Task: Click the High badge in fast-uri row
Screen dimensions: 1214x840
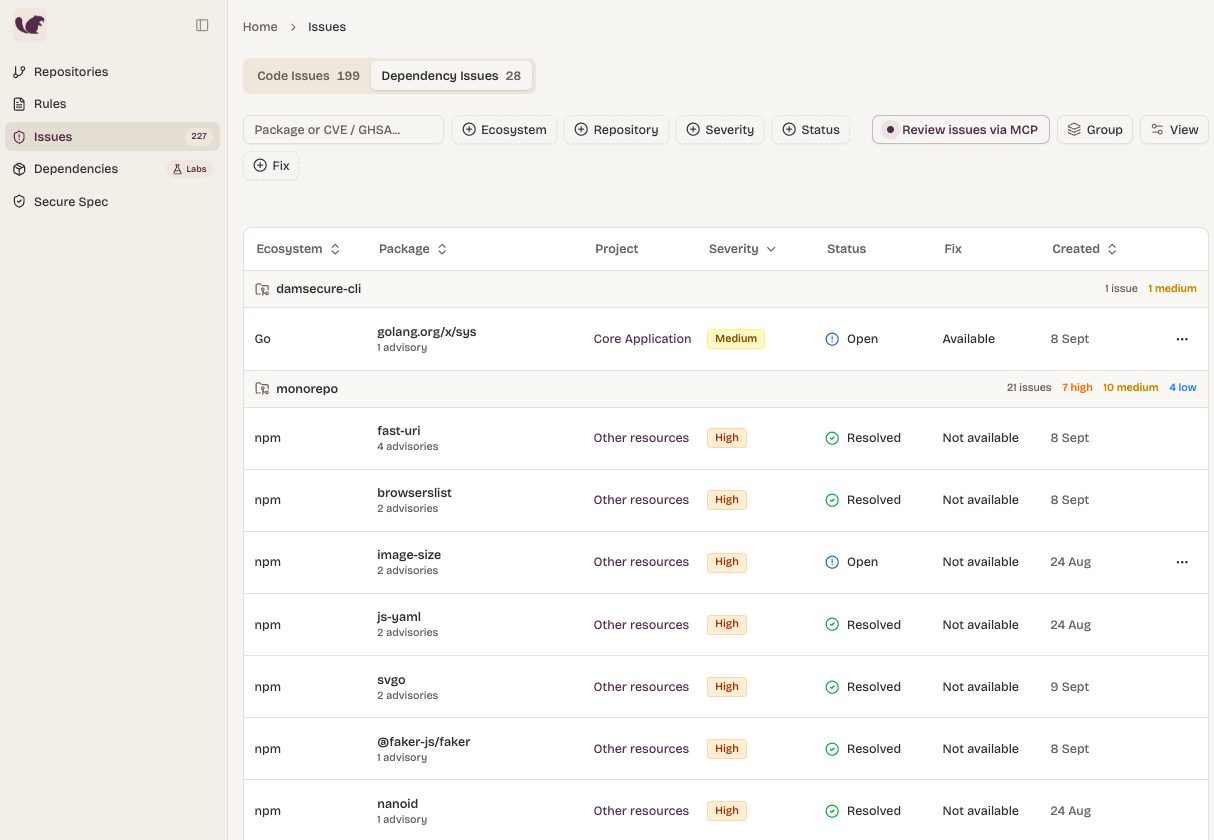Action: [x=727, y=438]
